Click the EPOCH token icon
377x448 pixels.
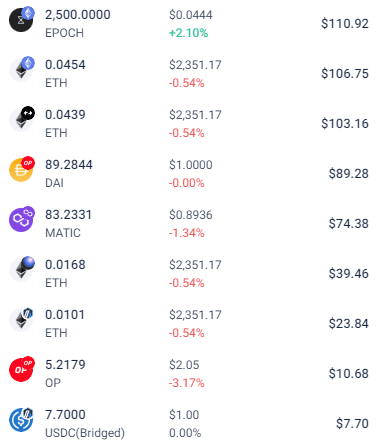click(21, 19)
